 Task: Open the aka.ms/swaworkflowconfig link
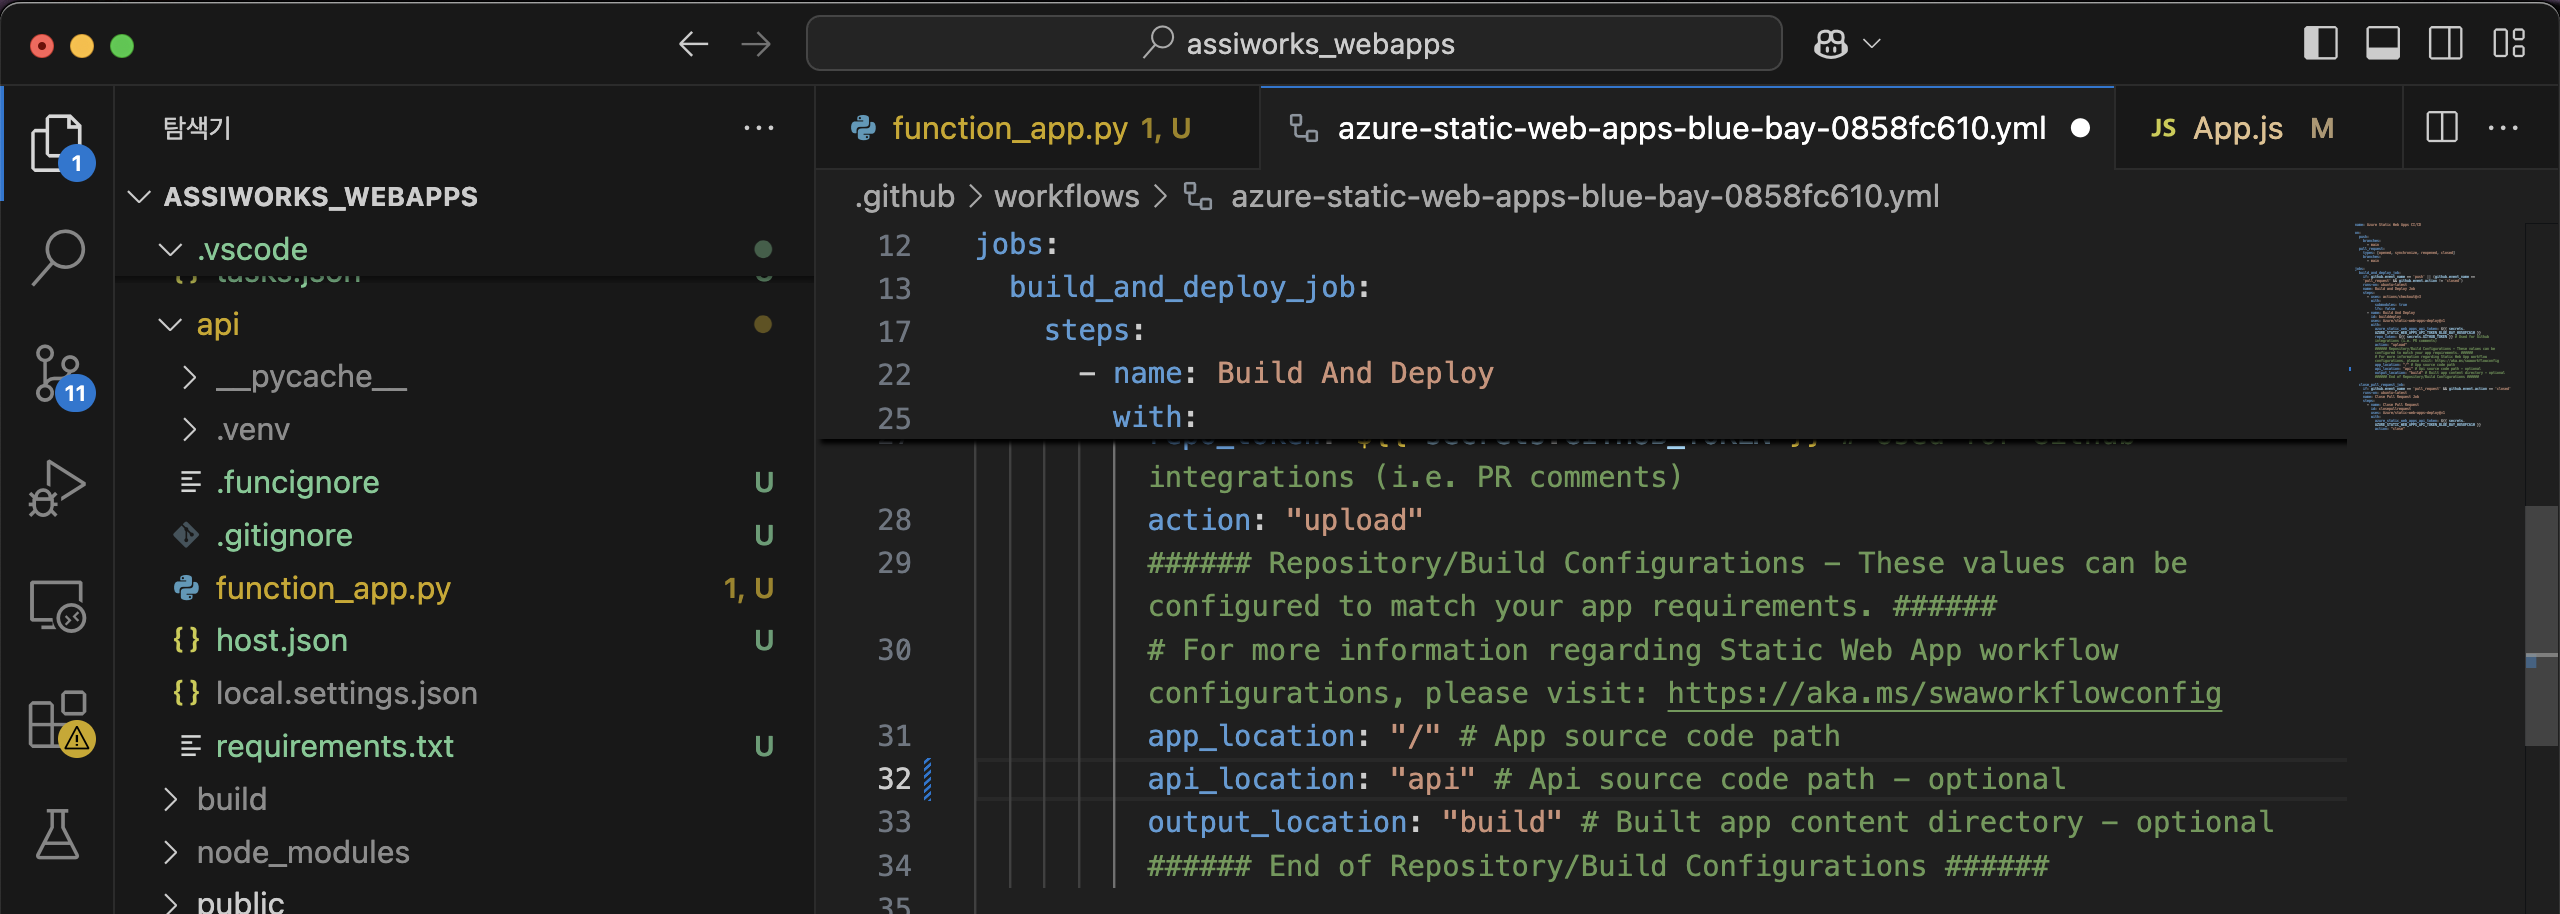[1943, 693]
